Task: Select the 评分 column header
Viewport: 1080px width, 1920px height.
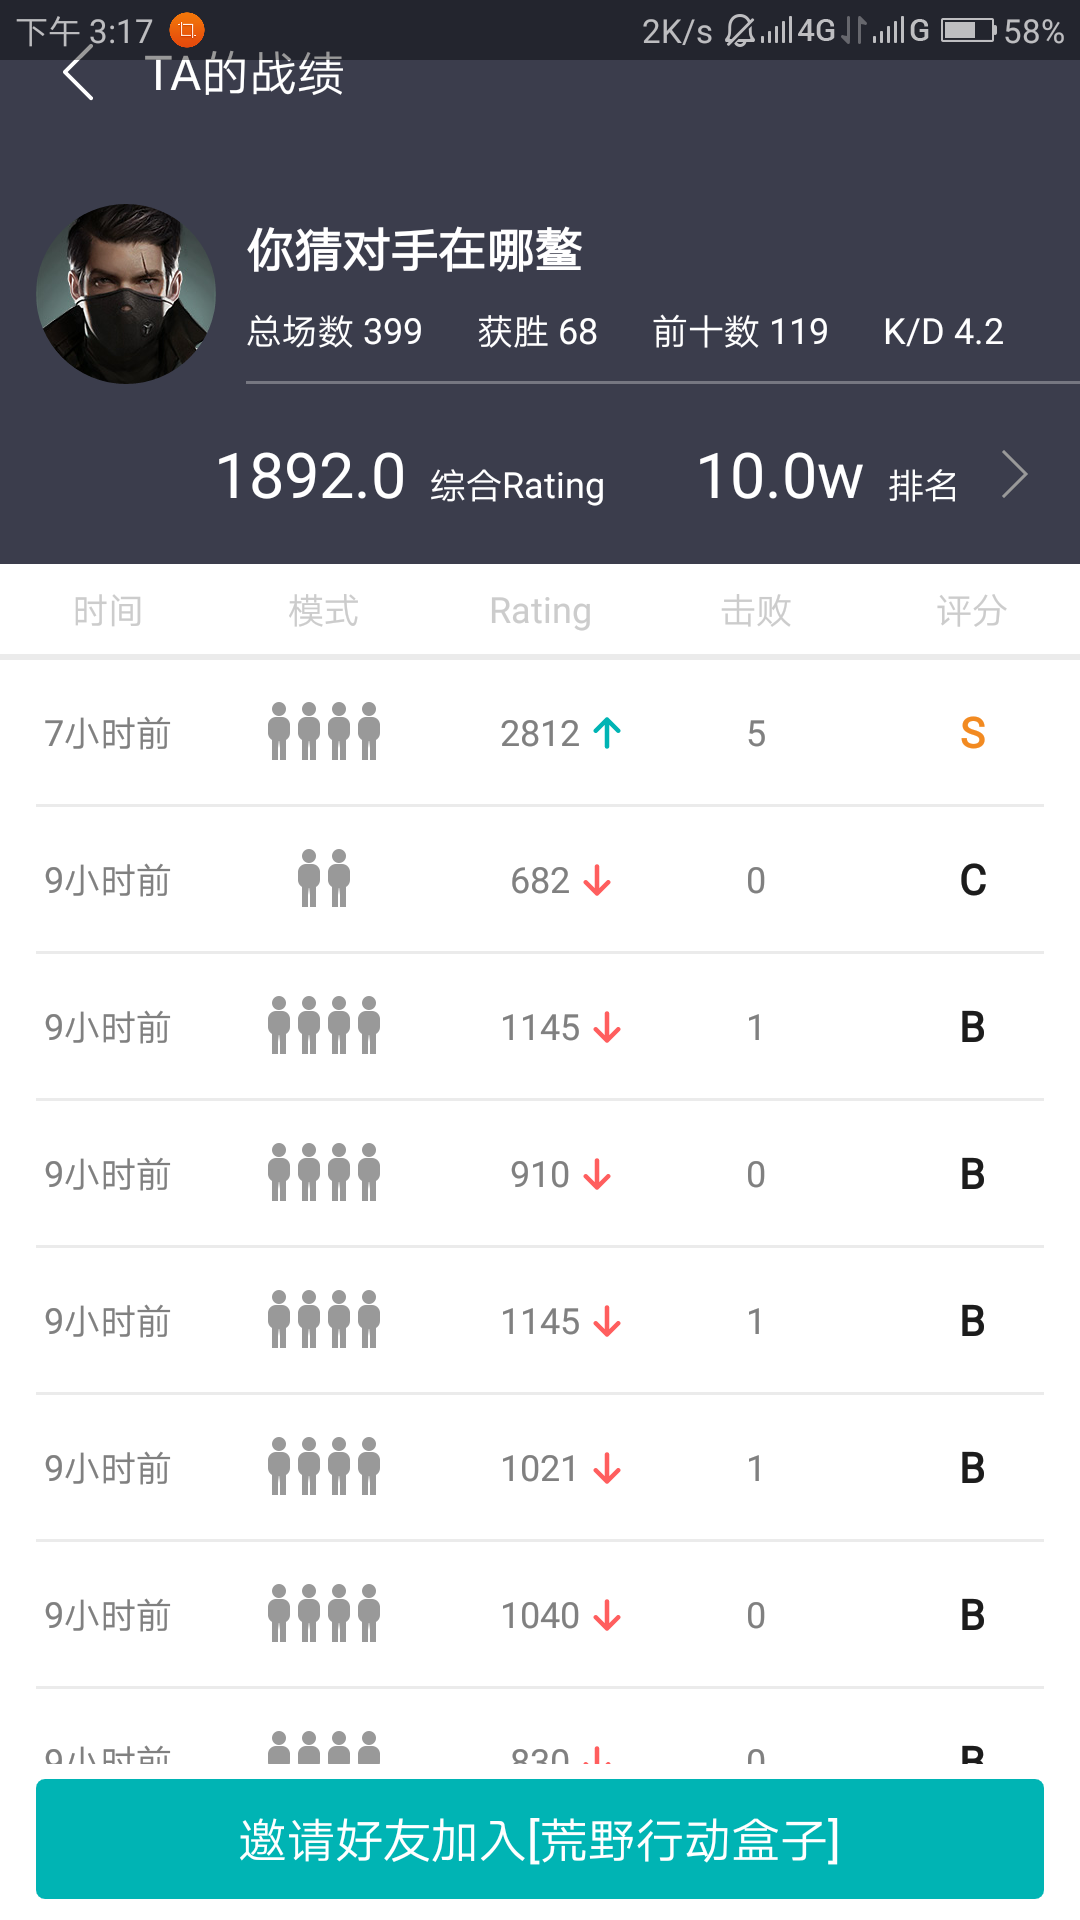Action: [x=972, y=610]
